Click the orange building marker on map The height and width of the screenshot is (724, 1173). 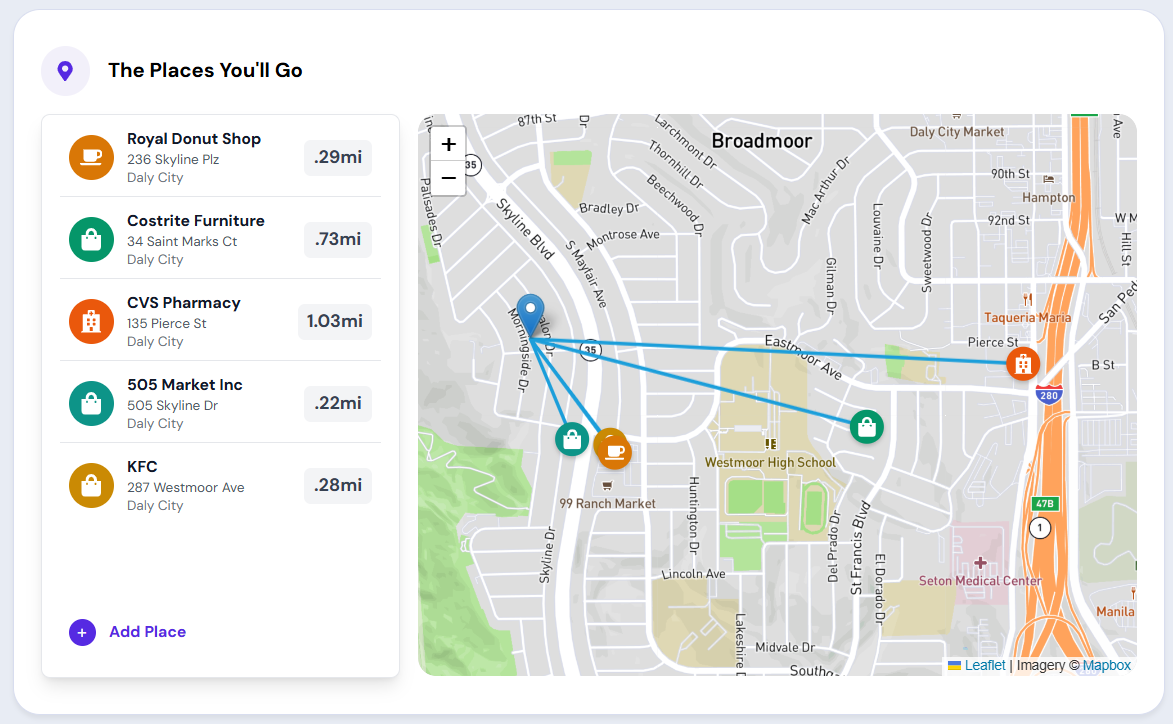[1022, 364]
